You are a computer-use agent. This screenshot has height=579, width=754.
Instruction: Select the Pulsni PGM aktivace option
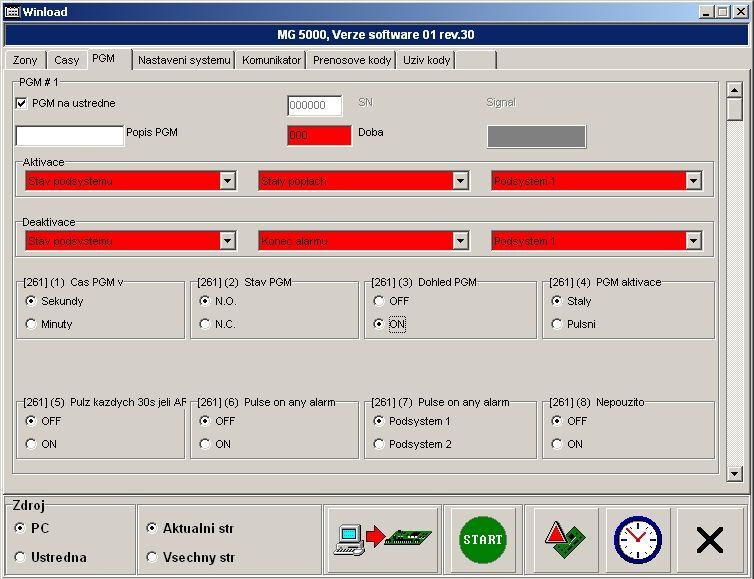[x=558, y=324]
